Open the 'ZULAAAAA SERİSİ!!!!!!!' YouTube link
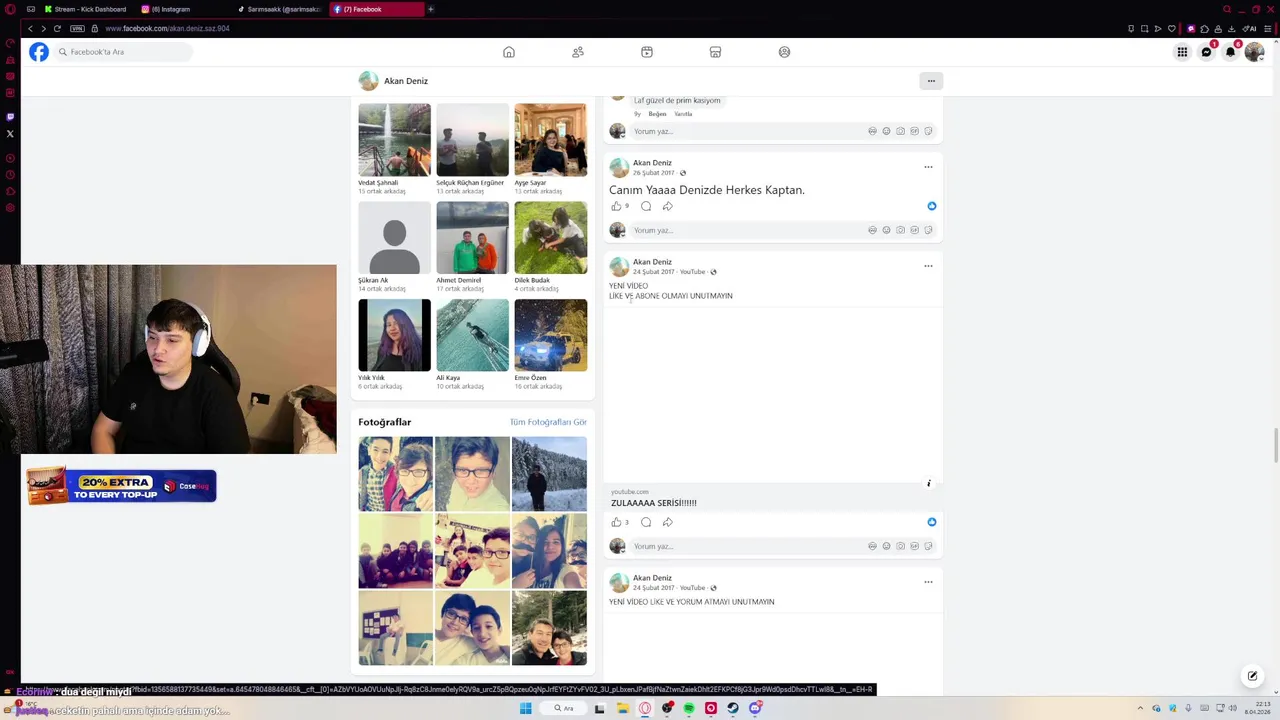1280x720 pixels. [654, 503]
